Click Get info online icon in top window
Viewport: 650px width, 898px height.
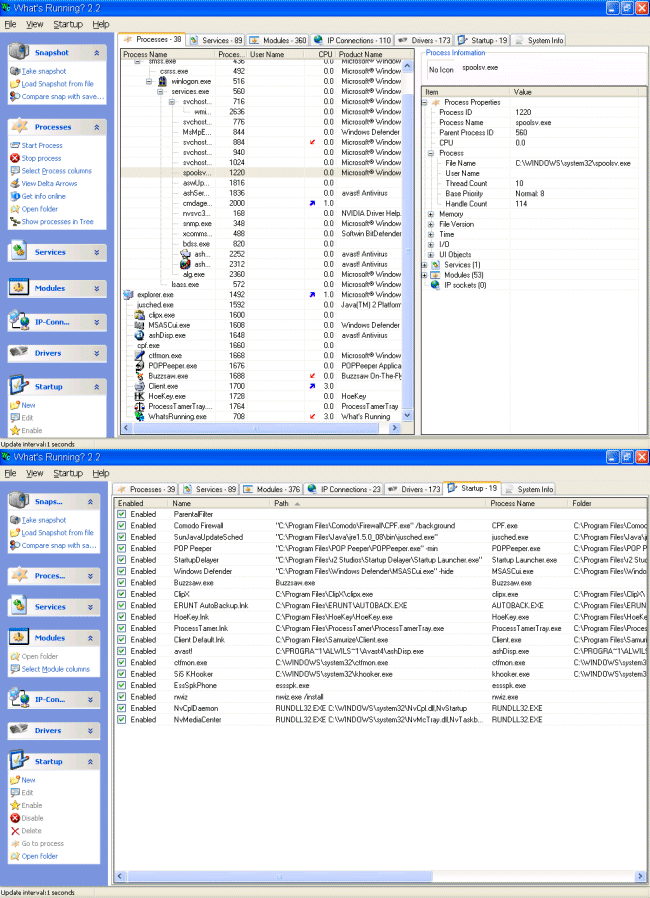pyautogui.click(x=15, y=196)
